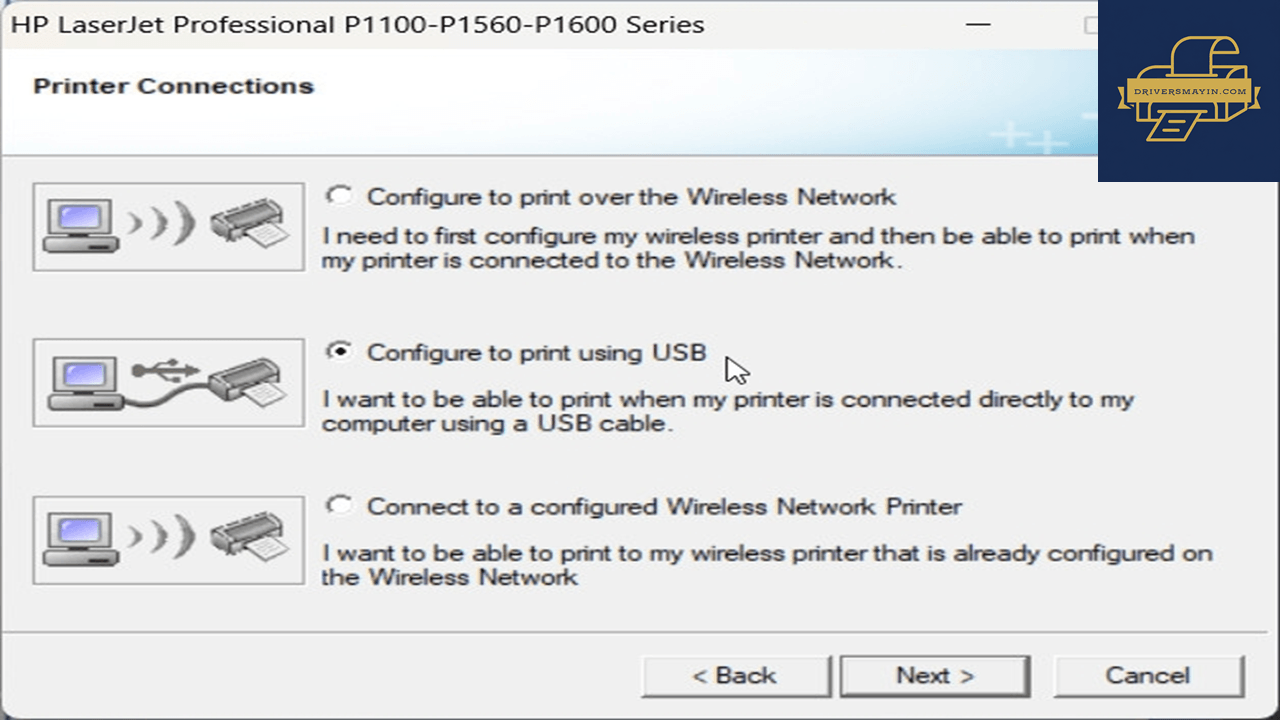Select the Connect to configured Wireless Printer radio button
The width and height of the screenshot is (1280, 720).
pyautogui.click(x=340, y=506)
